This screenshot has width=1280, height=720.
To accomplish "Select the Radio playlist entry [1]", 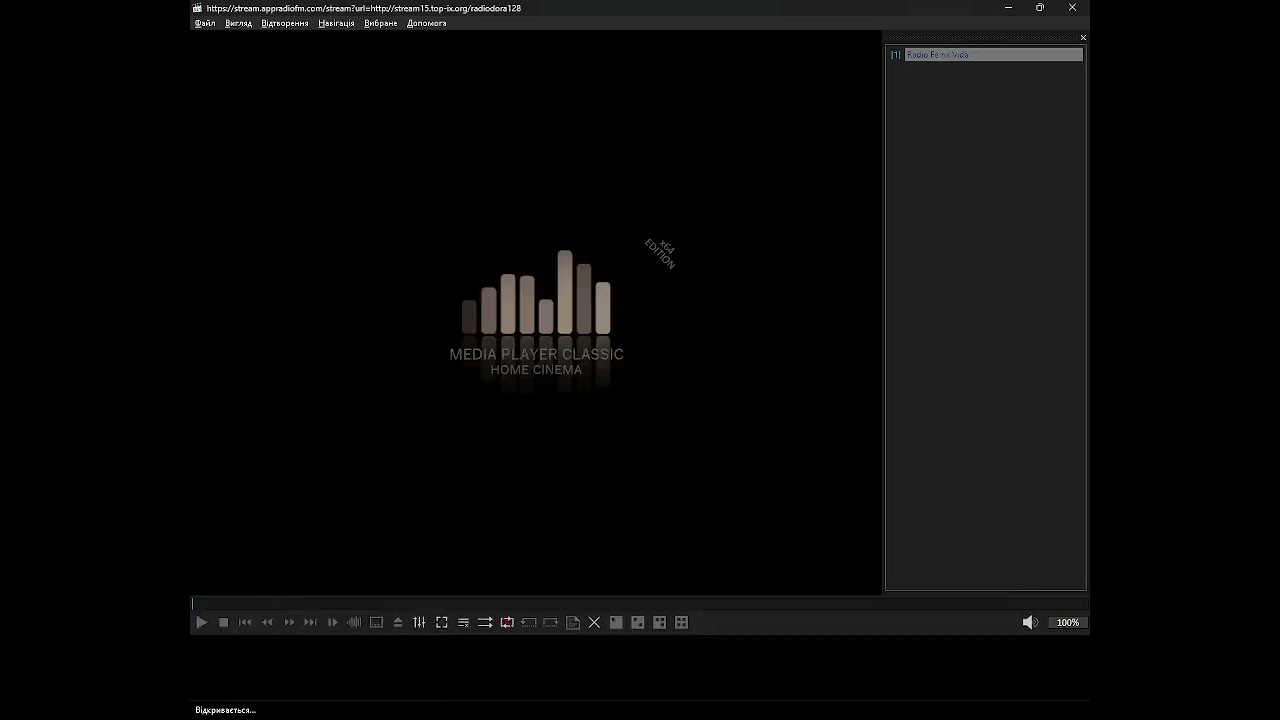I will click(986, 54).
